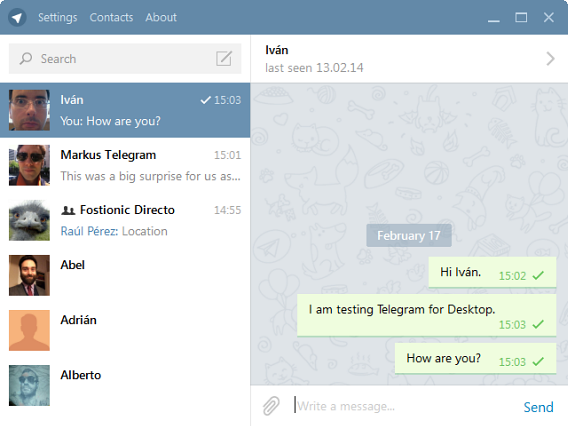This screenshot has height=426, width=568.
Task: Click the sent checkmark on 'Hi Iván.' message
Action: tap(538, 276)
